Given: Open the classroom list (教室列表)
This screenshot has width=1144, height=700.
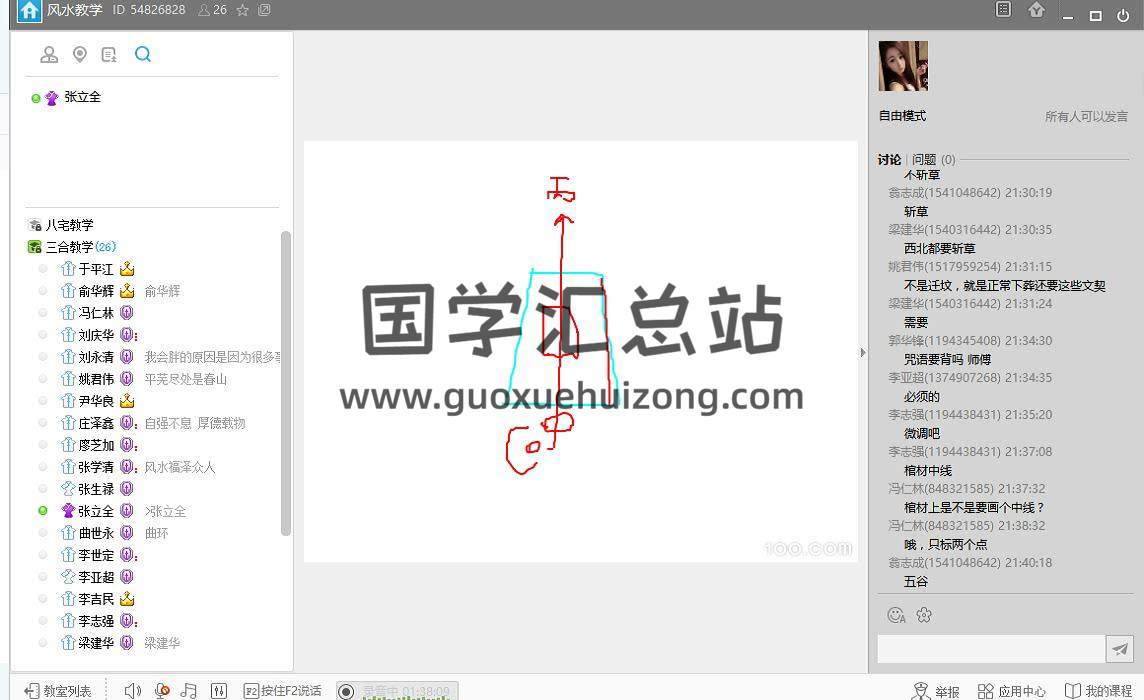Looking at the screenshot, I should (58, 691).
